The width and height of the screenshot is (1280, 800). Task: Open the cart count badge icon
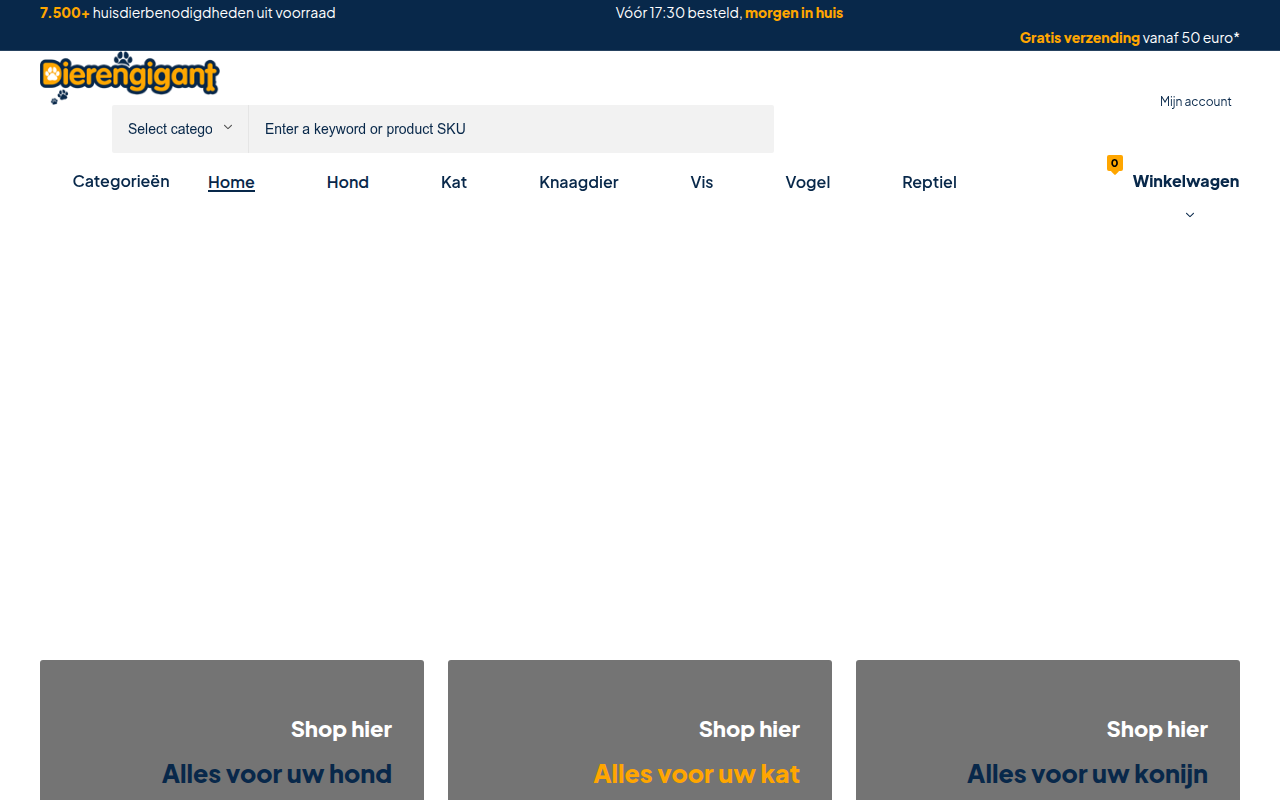(x=1114, y=164)
